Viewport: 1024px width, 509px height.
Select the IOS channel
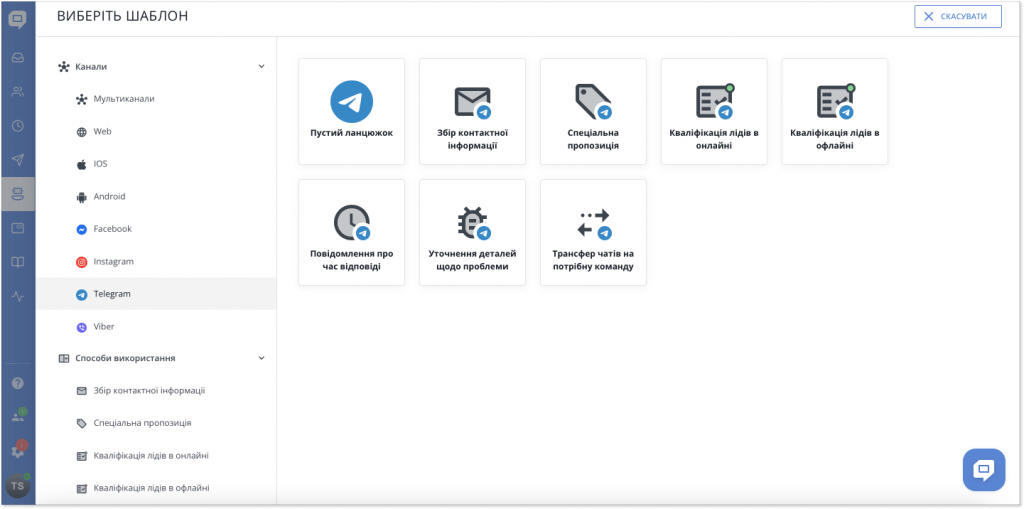point(157,164)
